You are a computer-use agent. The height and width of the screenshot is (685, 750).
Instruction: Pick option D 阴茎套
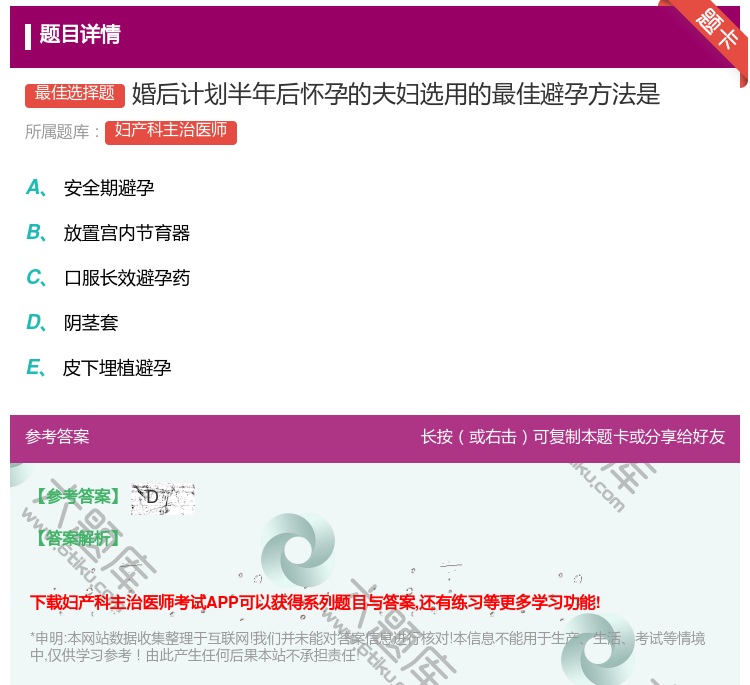point(72,323)
